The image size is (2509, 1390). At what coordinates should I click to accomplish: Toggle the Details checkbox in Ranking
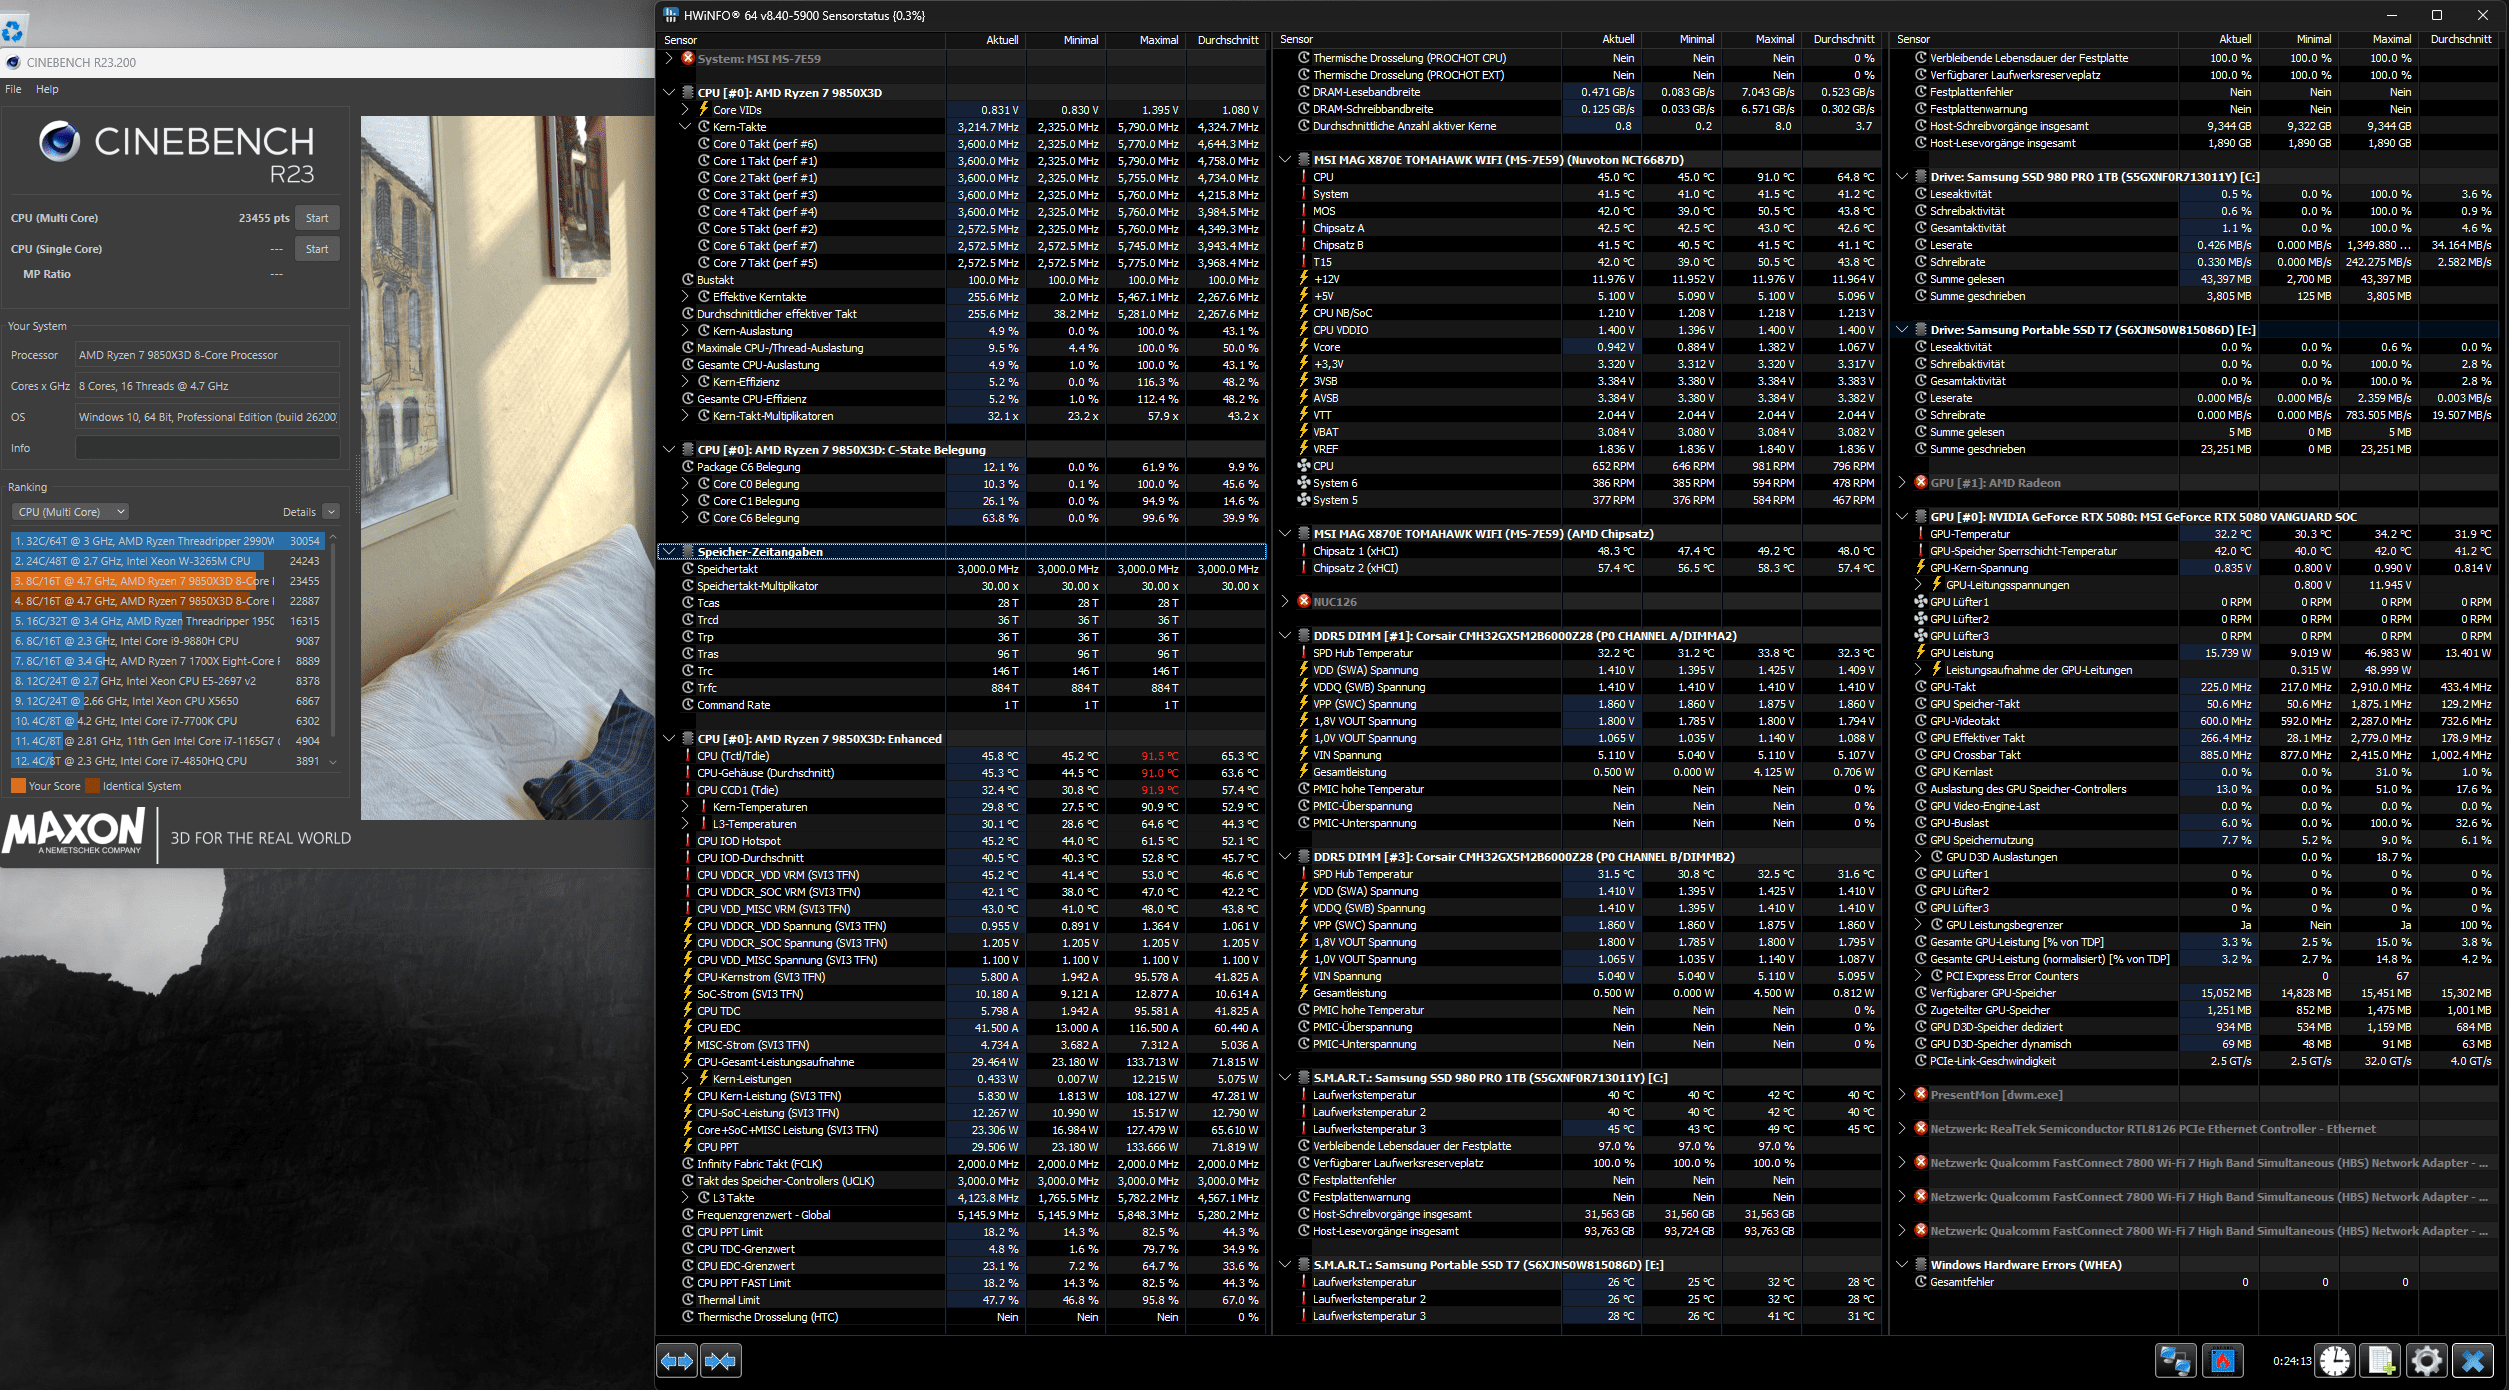pos(331,512)
